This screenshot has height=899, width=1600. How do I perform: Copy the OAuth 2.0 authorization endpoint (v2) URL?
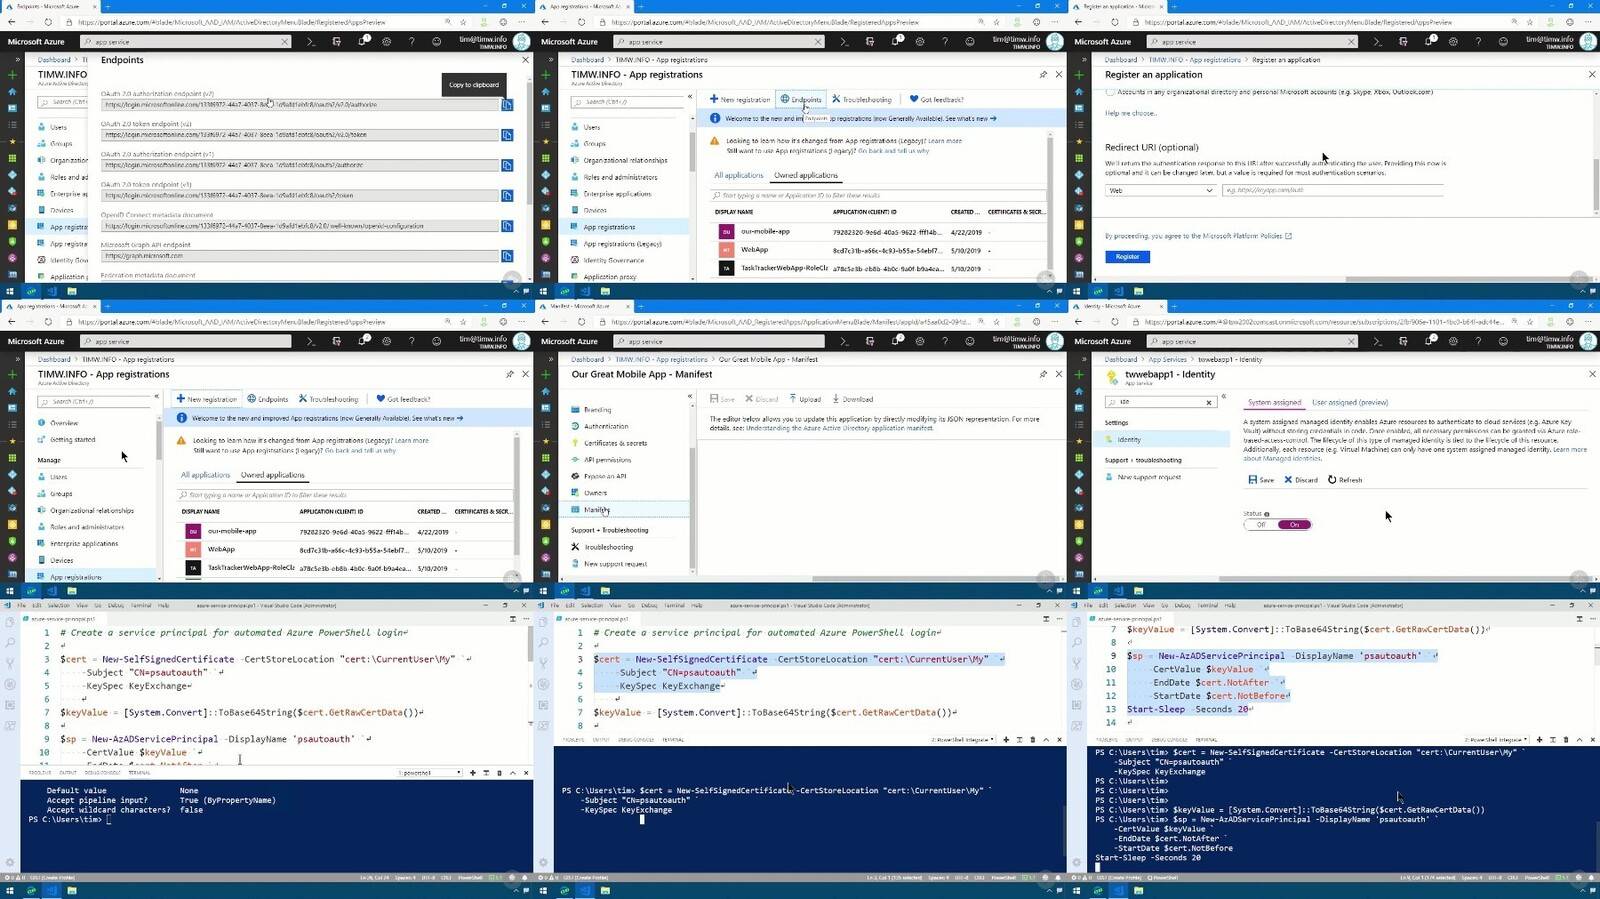pos(507,105)
